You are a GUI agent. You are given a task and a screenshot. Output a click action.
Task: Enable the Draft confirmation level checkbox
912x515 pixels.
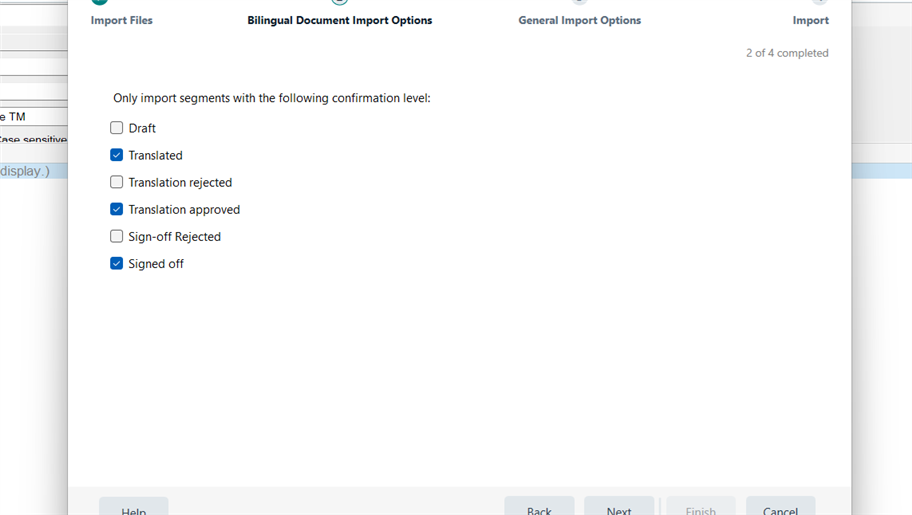[116, 127]
